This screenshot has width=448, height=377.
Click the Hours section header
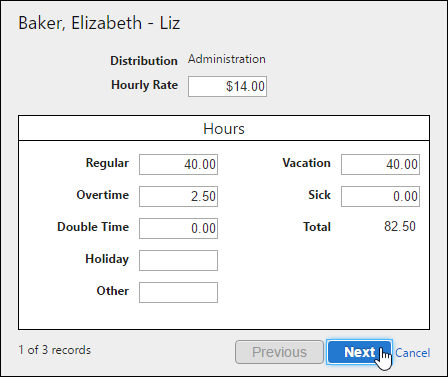[224, 129]
